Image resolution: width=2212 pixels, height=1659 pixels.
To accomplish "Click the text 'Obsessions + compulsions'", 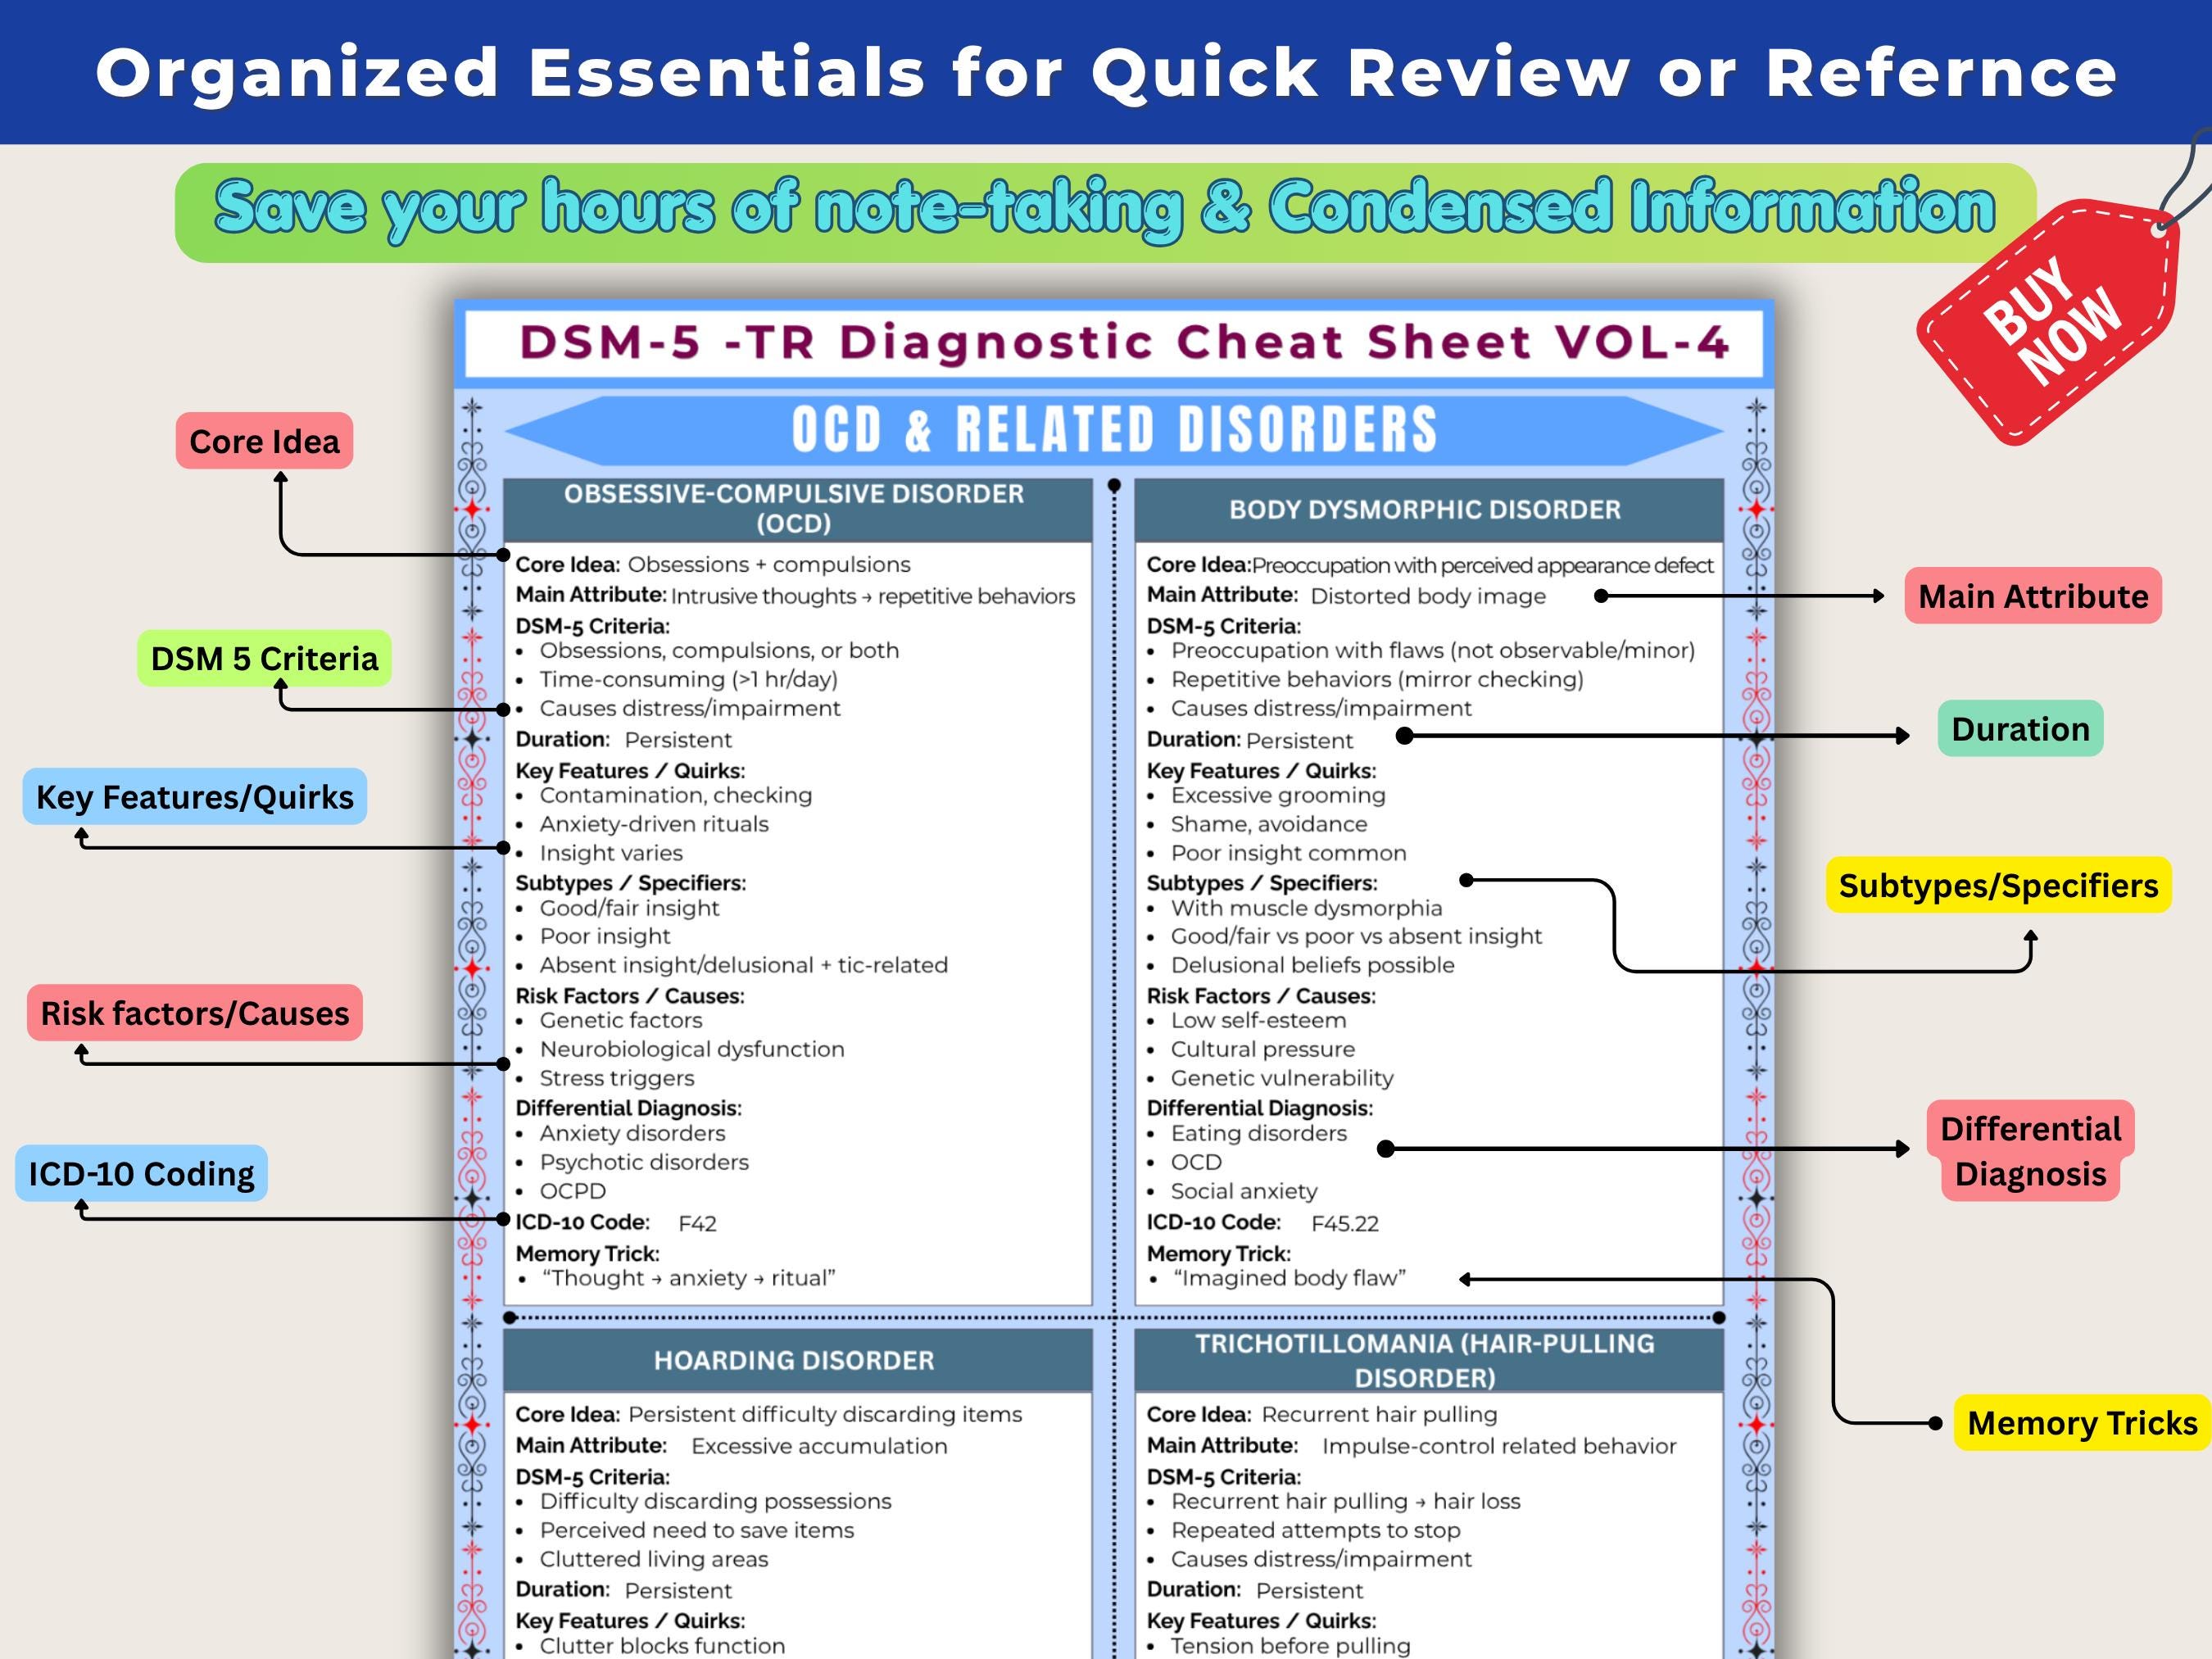I will pos(769,564).
